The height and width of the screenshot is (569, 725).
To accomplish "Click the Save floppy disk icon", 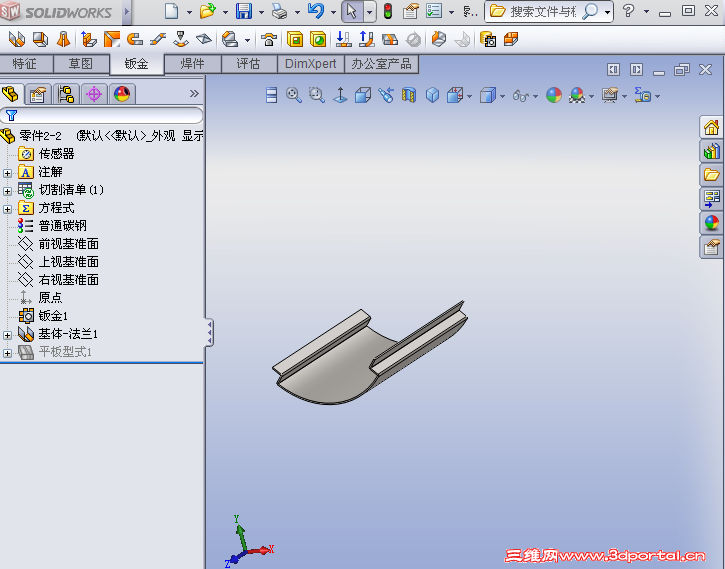I will 244,11.
